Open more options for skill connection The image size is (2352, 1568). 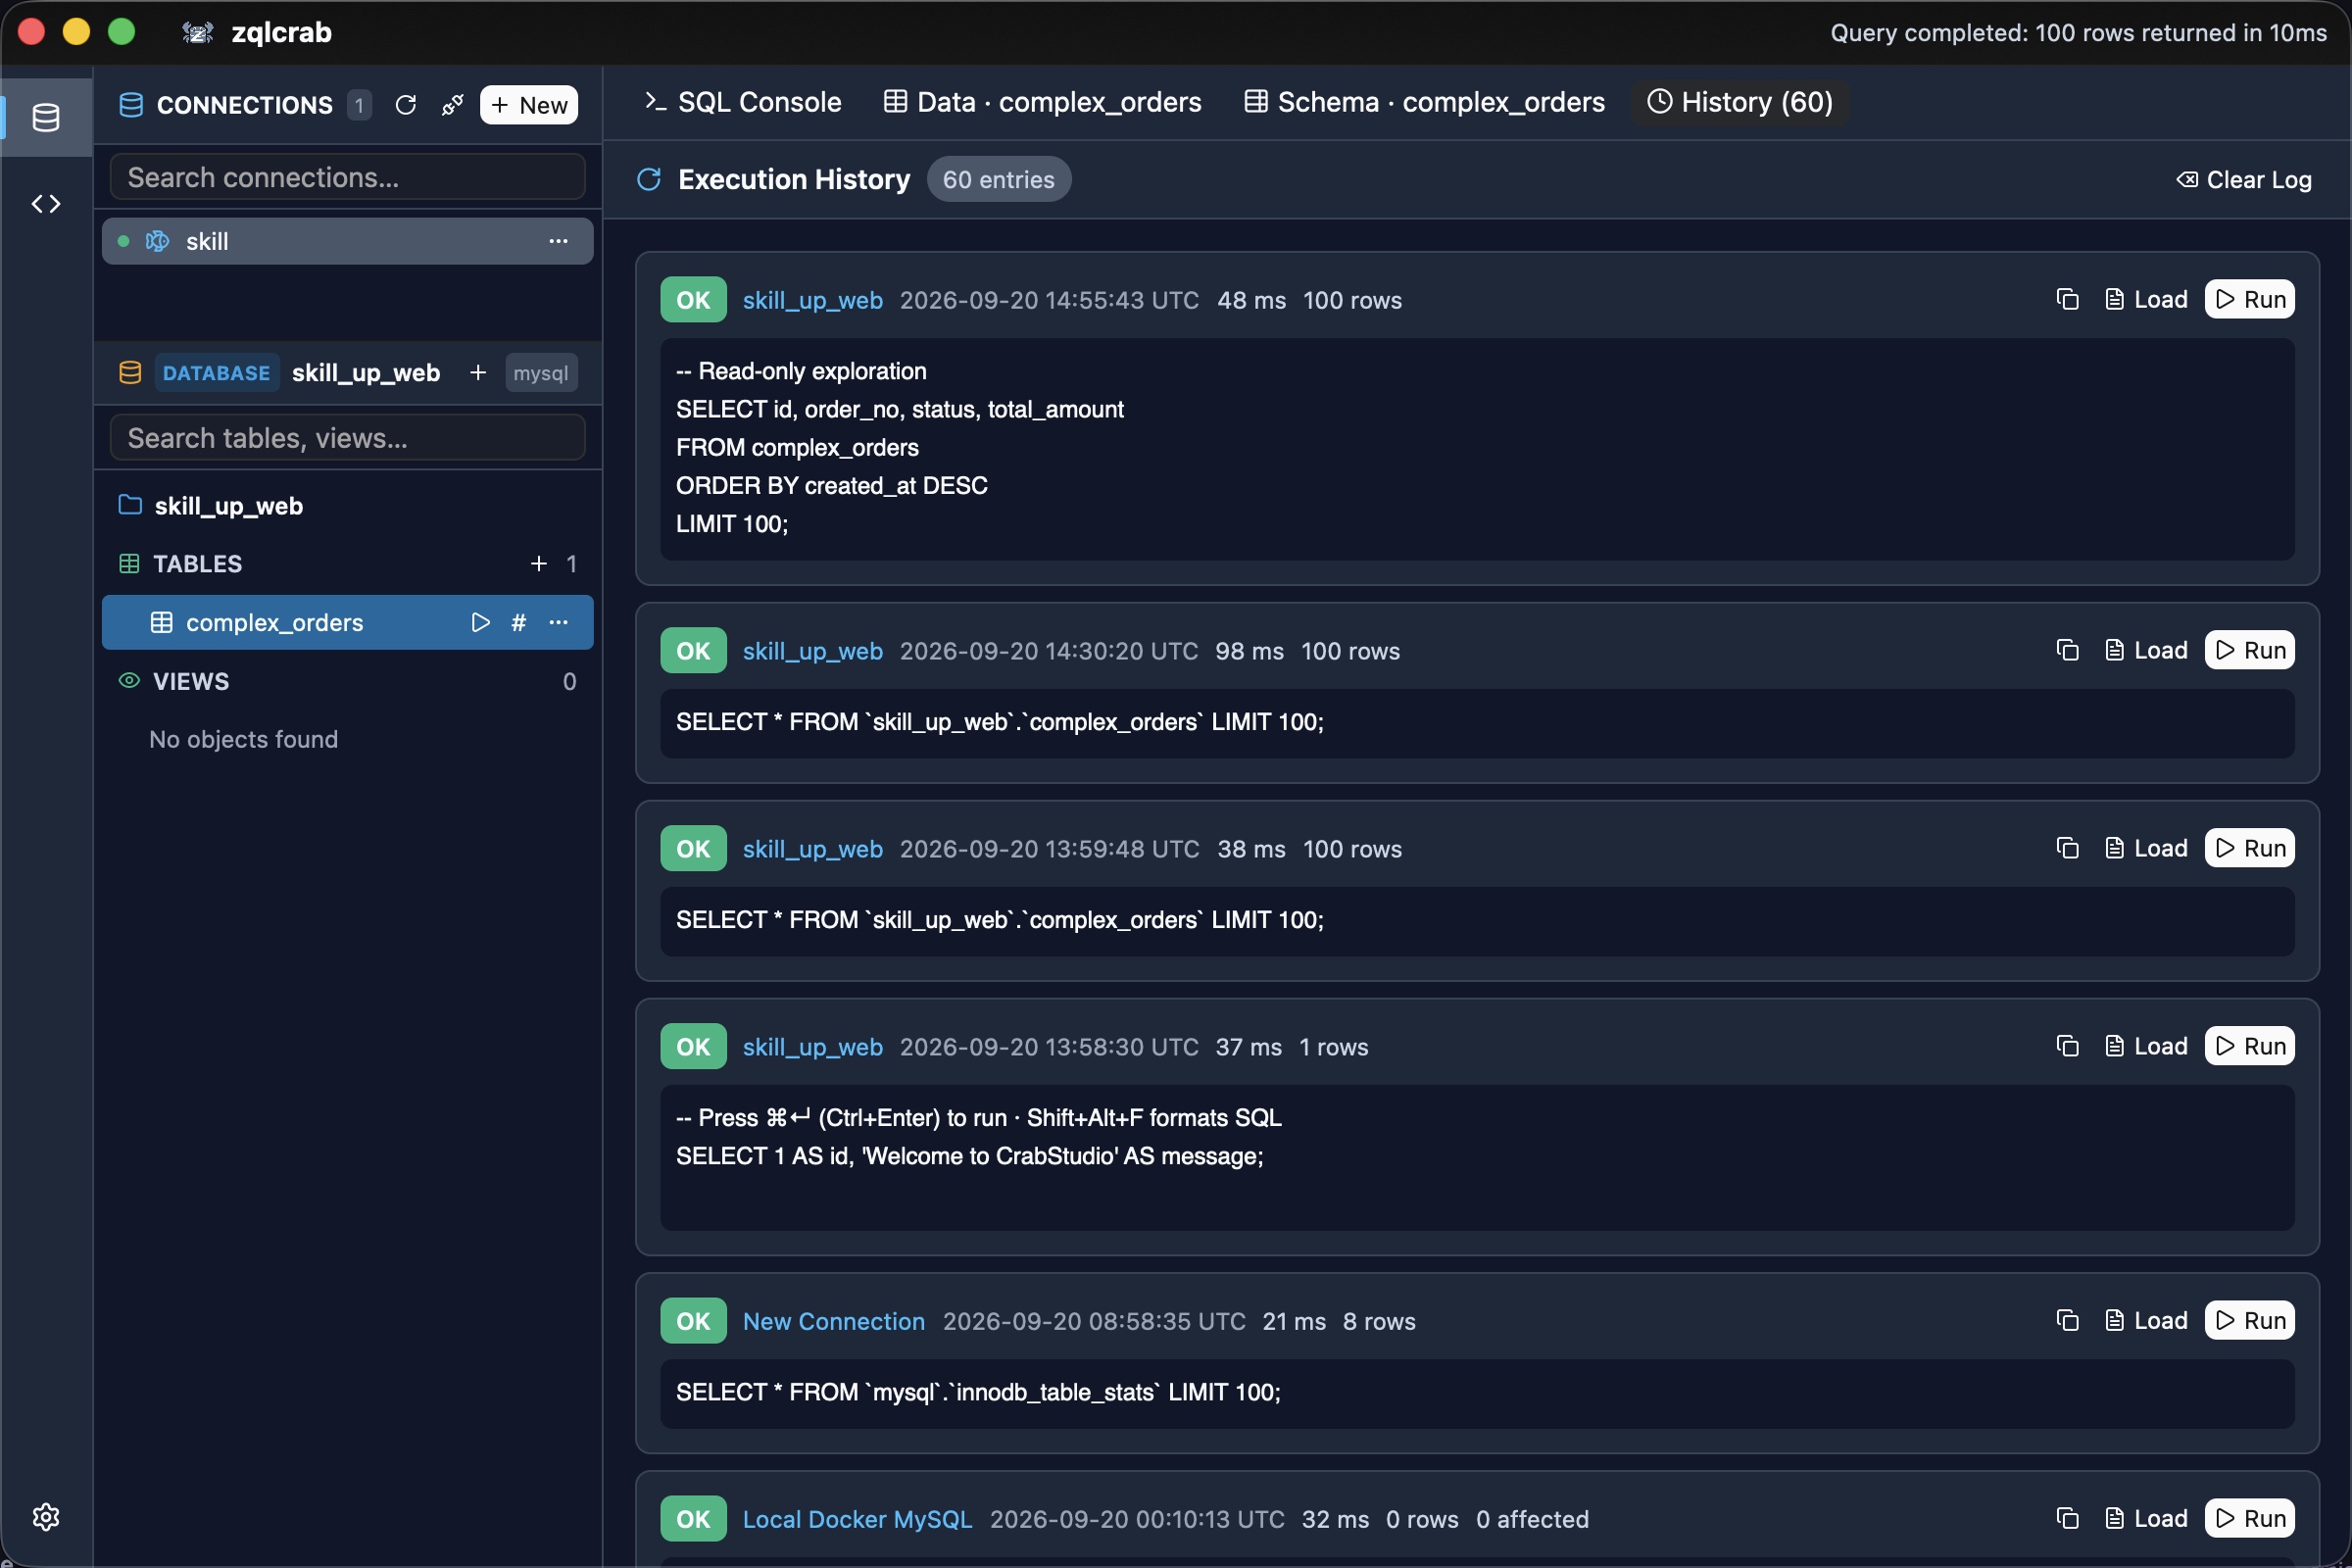558,241
